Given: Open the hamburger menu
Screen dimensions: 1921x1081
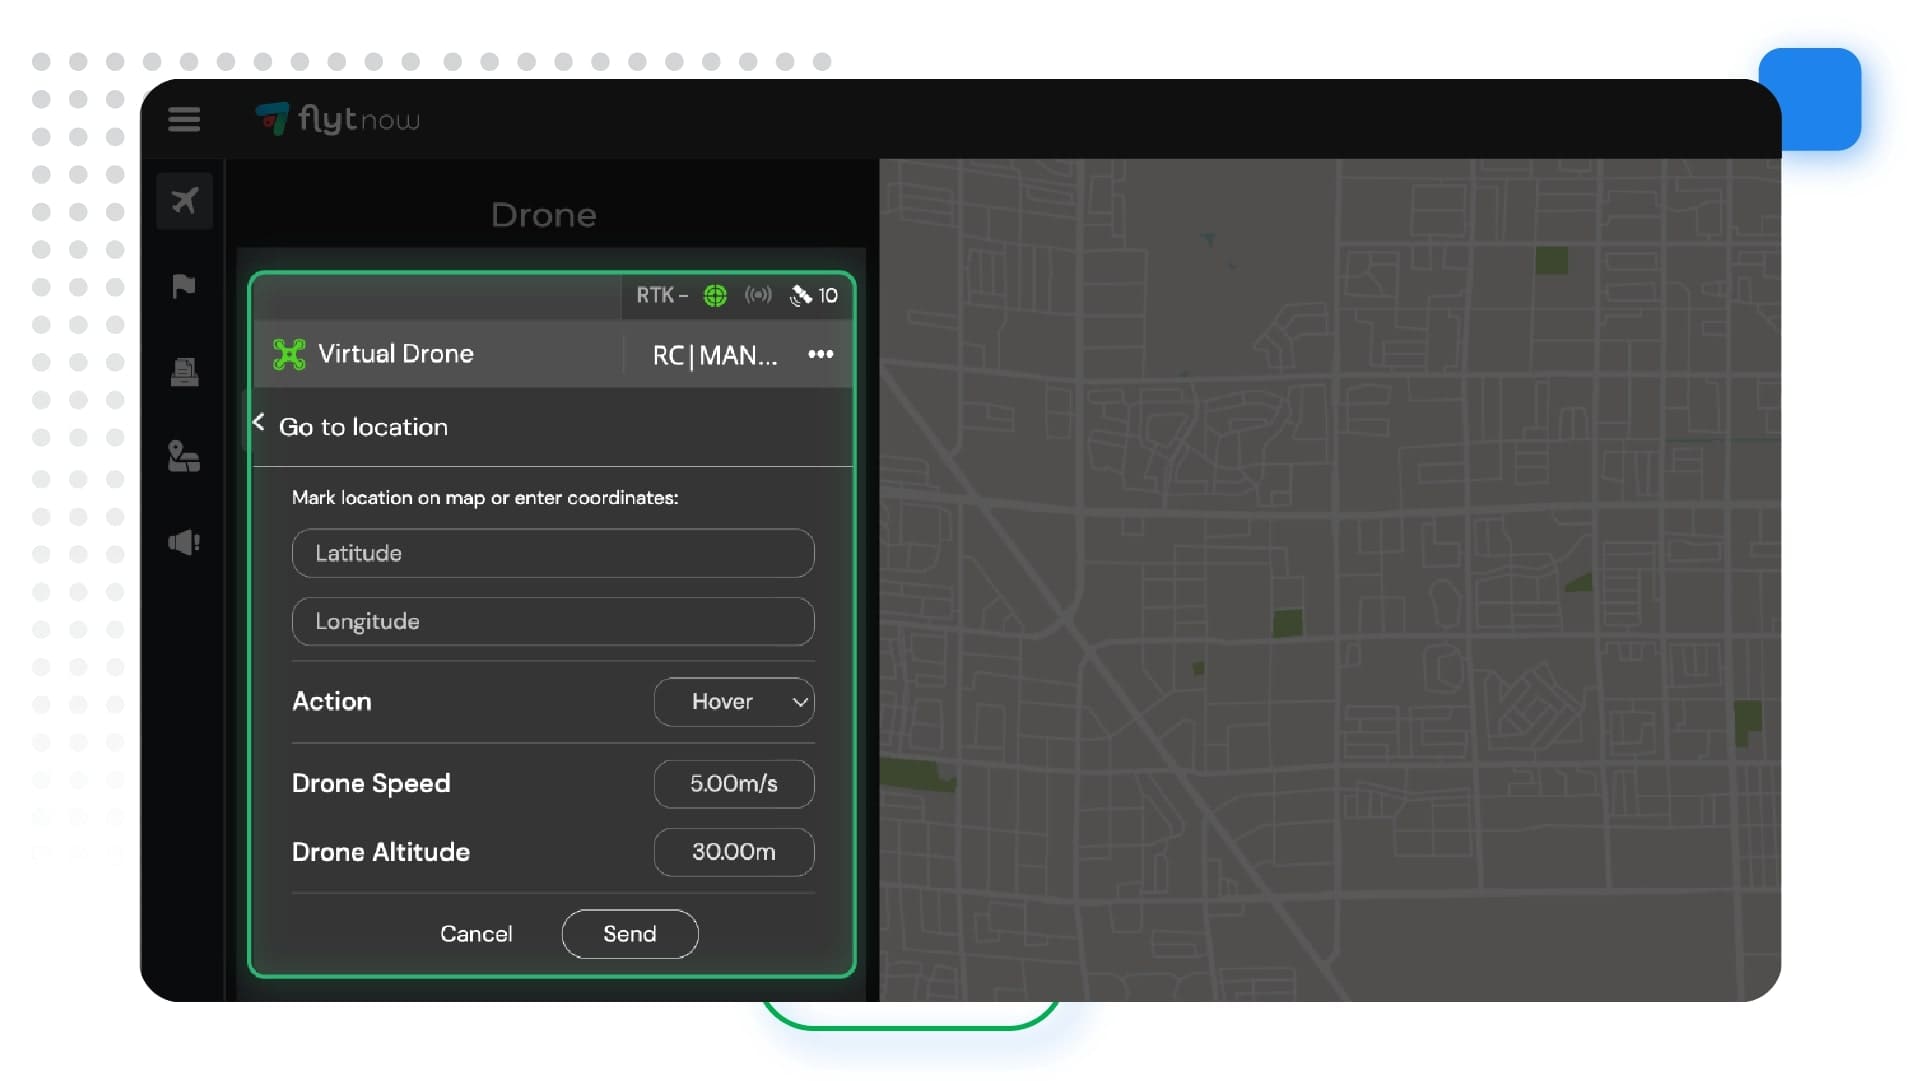Looking at the screenshot, I should tap(184, 120).
